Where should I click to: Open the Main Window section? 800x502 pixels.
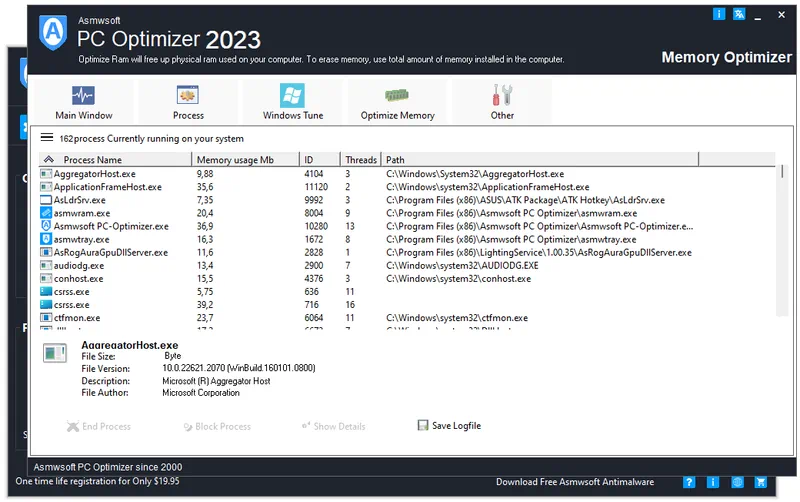[84, 102]
